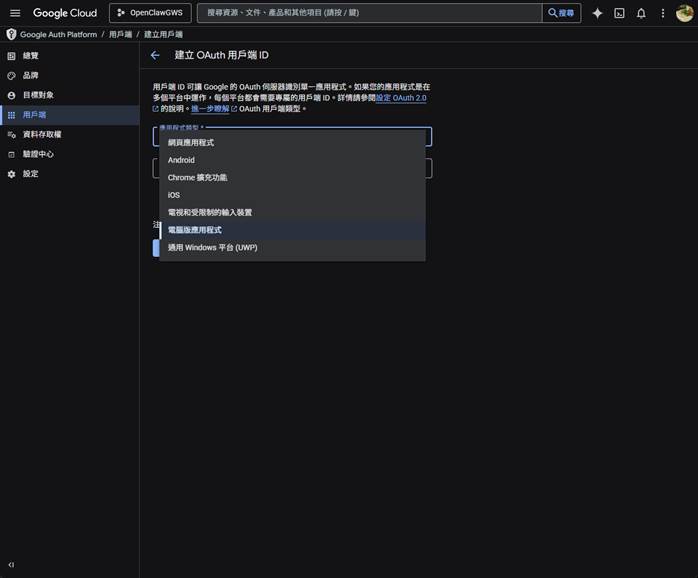The width and height of the screenshot is (698, 578).
Task: Select 網頁應用程式 from the dropdown list
Action: click(191, 143)
